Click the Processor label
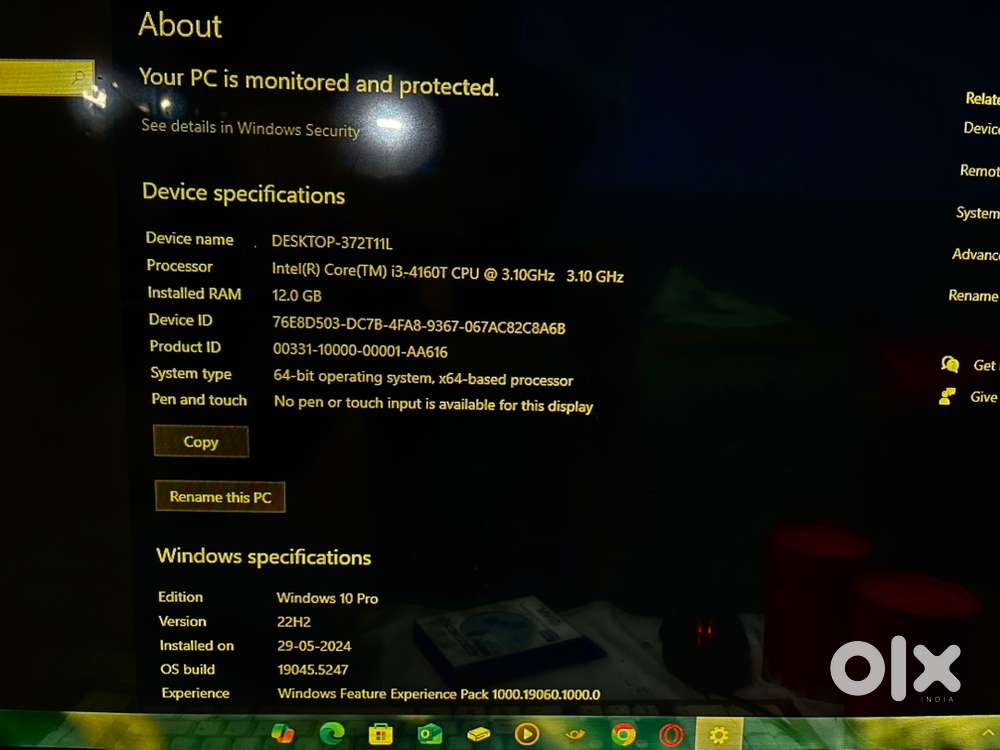This screenshot has width=1000, height=750. pos(179,266)
